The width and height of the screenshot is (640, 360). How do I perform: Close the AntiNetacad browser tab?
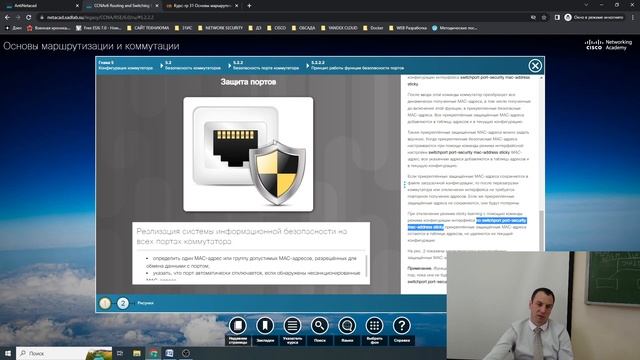click(x=77, y=6)
